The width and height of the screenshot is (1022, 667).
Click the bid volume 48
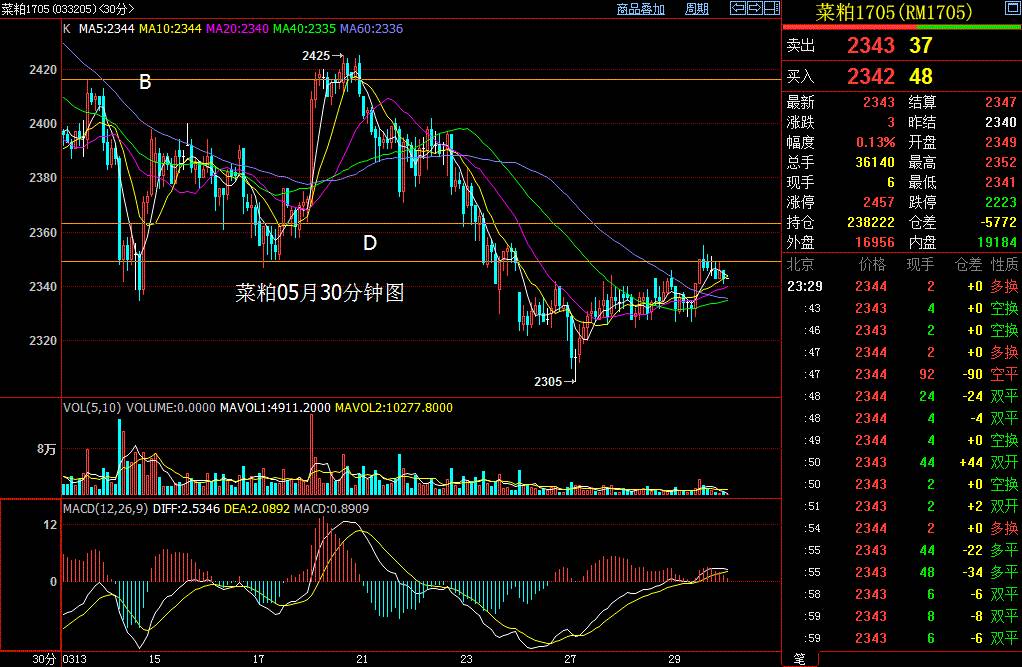pos(921,76)
